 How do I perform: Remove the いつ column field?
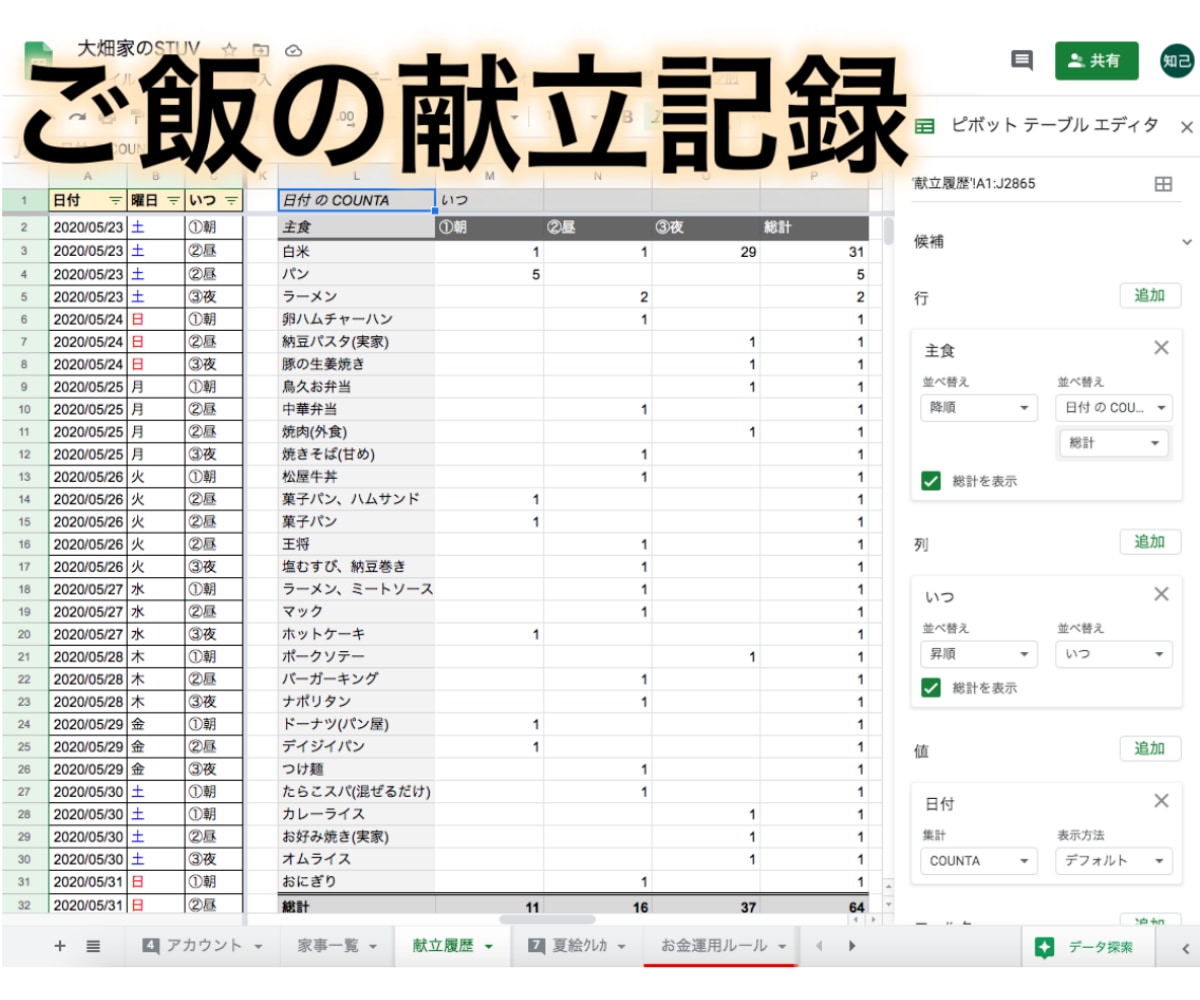point(1161,594)
